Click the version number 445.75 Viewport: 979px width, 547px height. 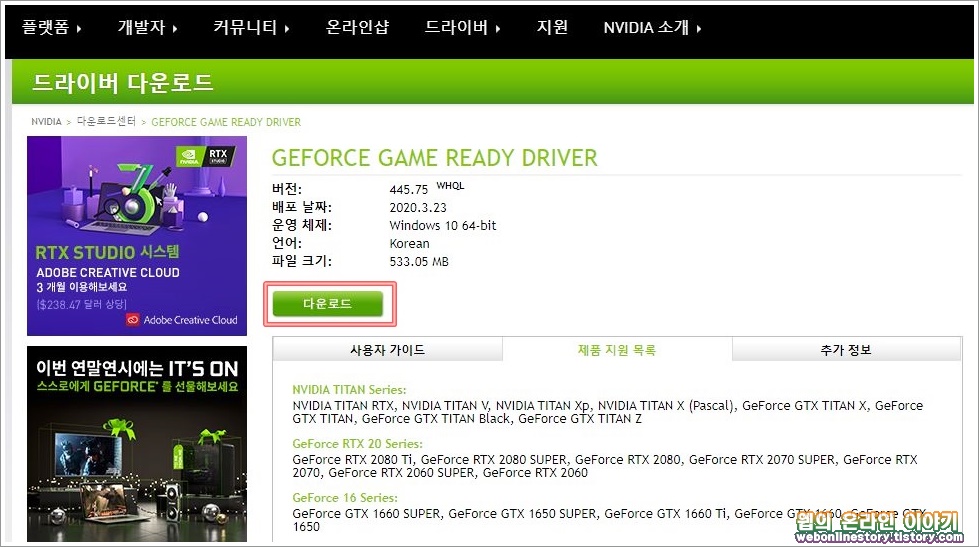point(408,189)
